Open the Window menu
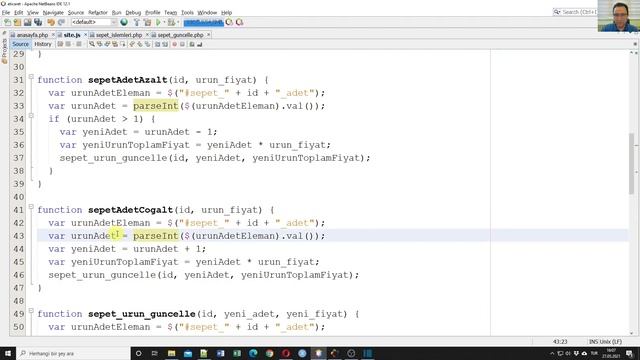This screenshot has height=360, width=640. [x=207, y=13]
